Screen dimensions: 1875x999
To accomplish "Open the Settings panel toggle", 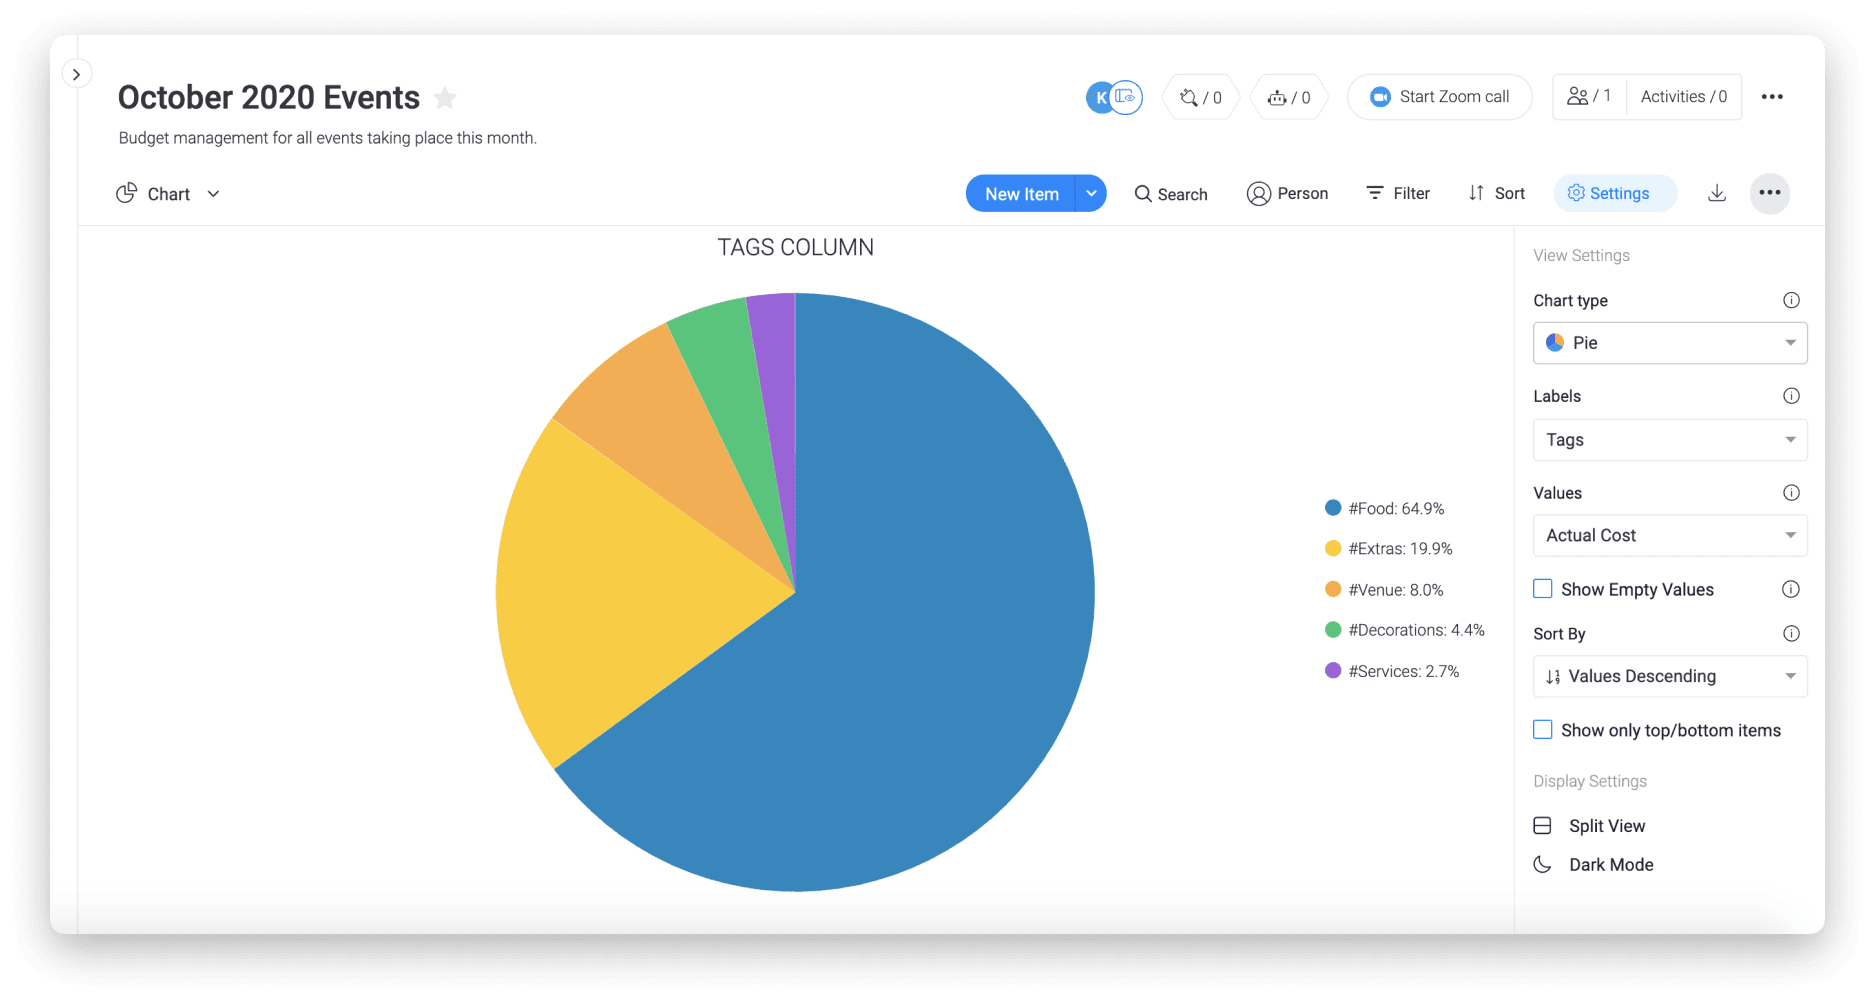I will pos(1614,193).
